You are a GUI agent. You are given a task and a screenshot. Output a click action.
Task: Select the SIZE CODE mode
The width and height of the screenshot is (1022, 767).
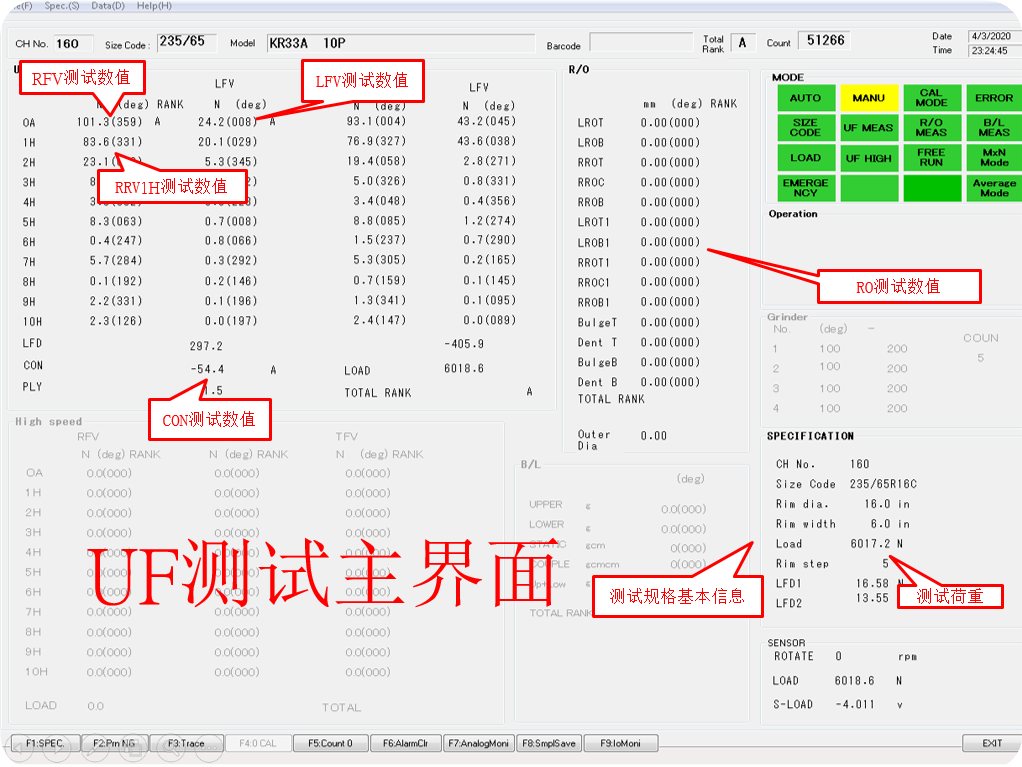pyautogui.click(x=805, y=128)
